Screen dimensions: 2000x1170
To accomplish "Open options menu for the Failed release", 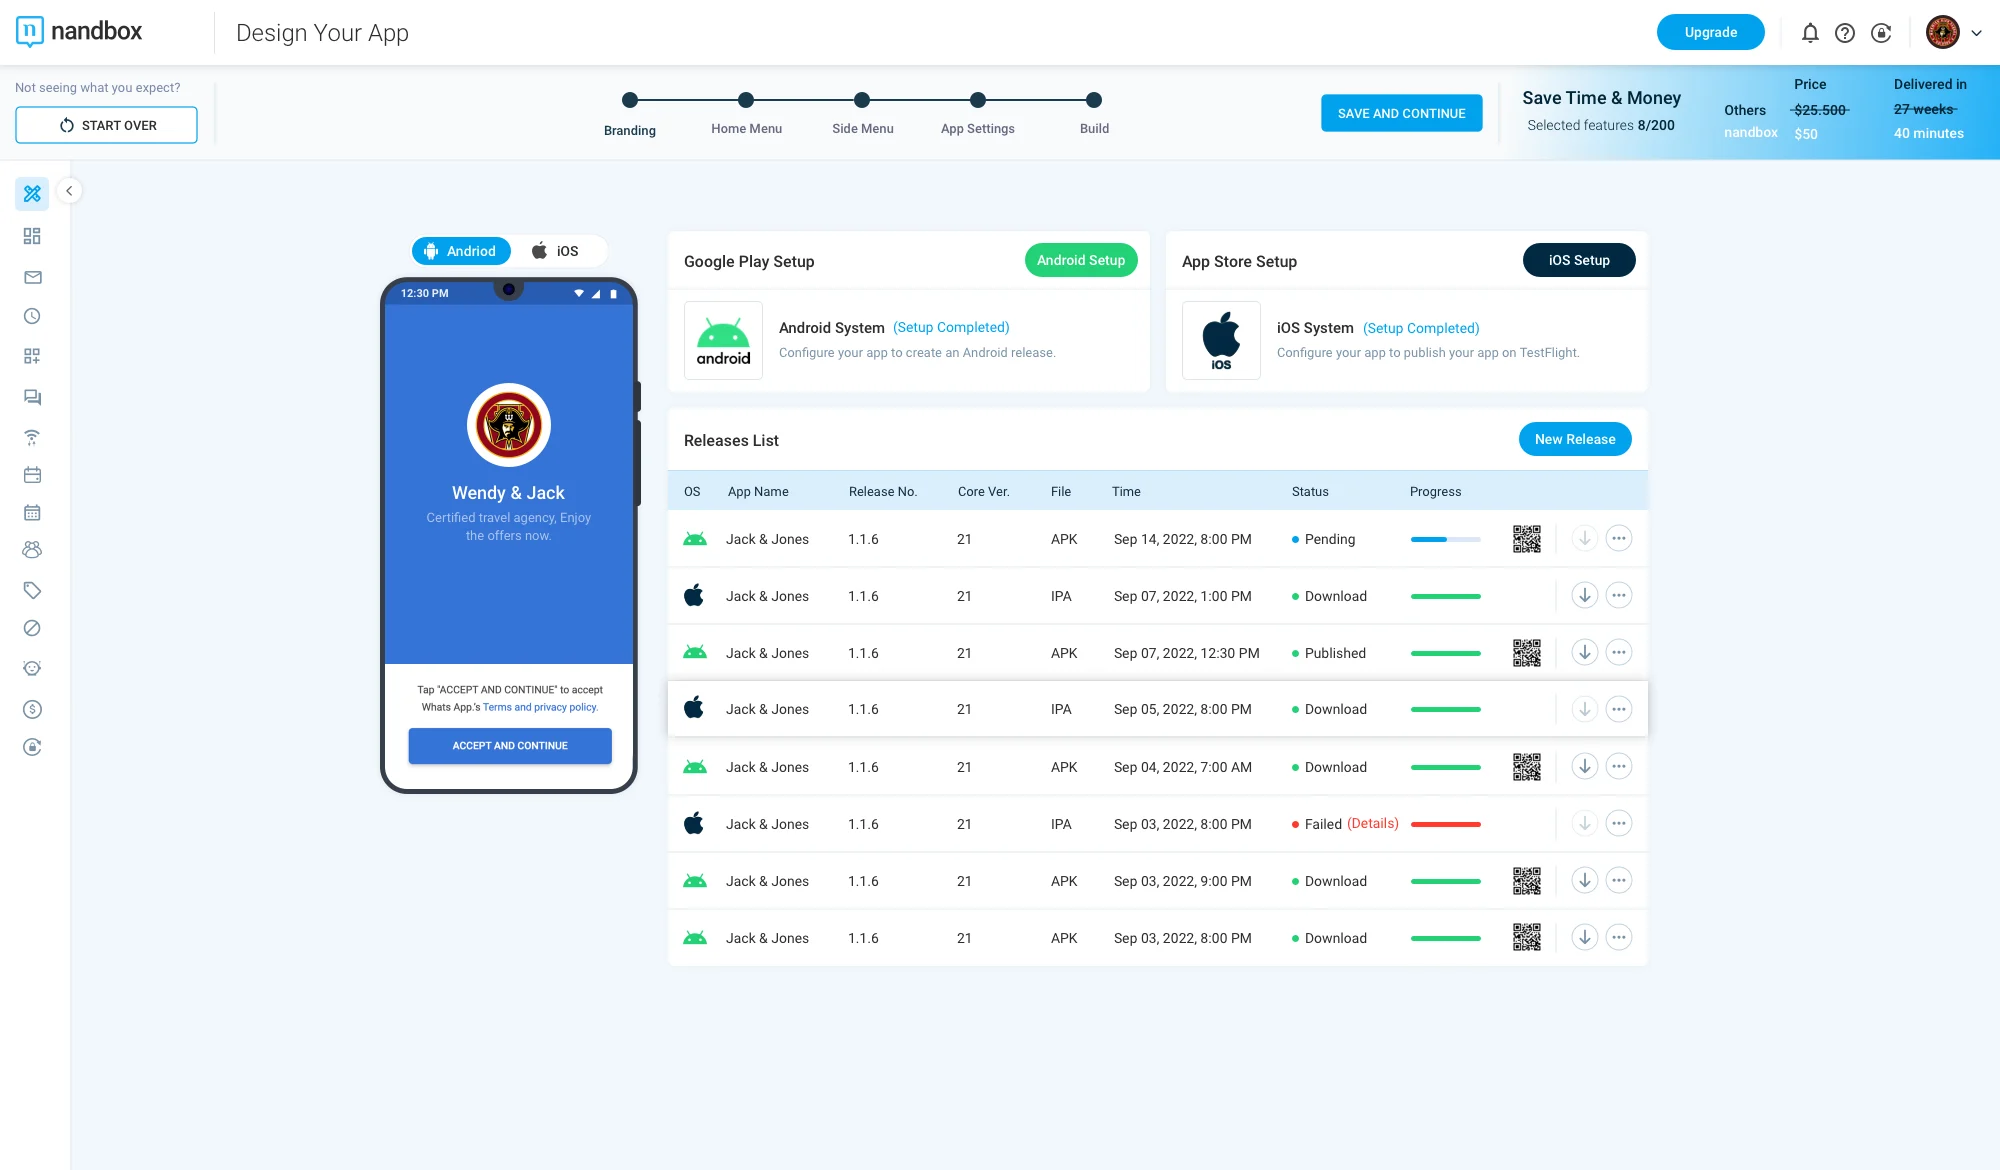I will (x=1619, y=823).
